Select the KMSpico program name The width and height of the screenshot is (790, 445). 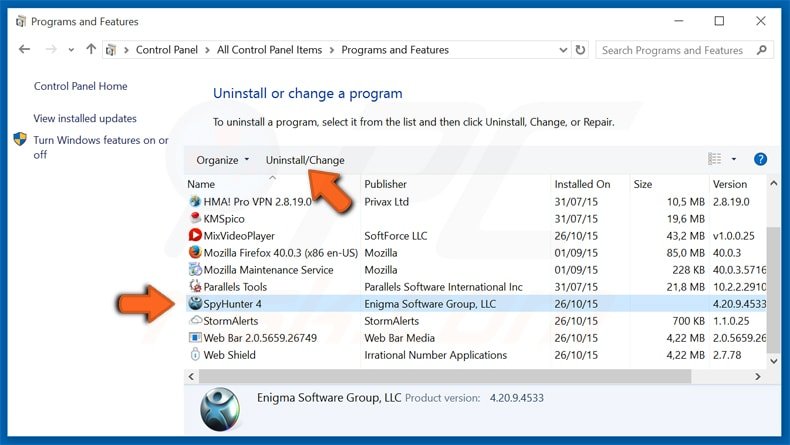224,219
